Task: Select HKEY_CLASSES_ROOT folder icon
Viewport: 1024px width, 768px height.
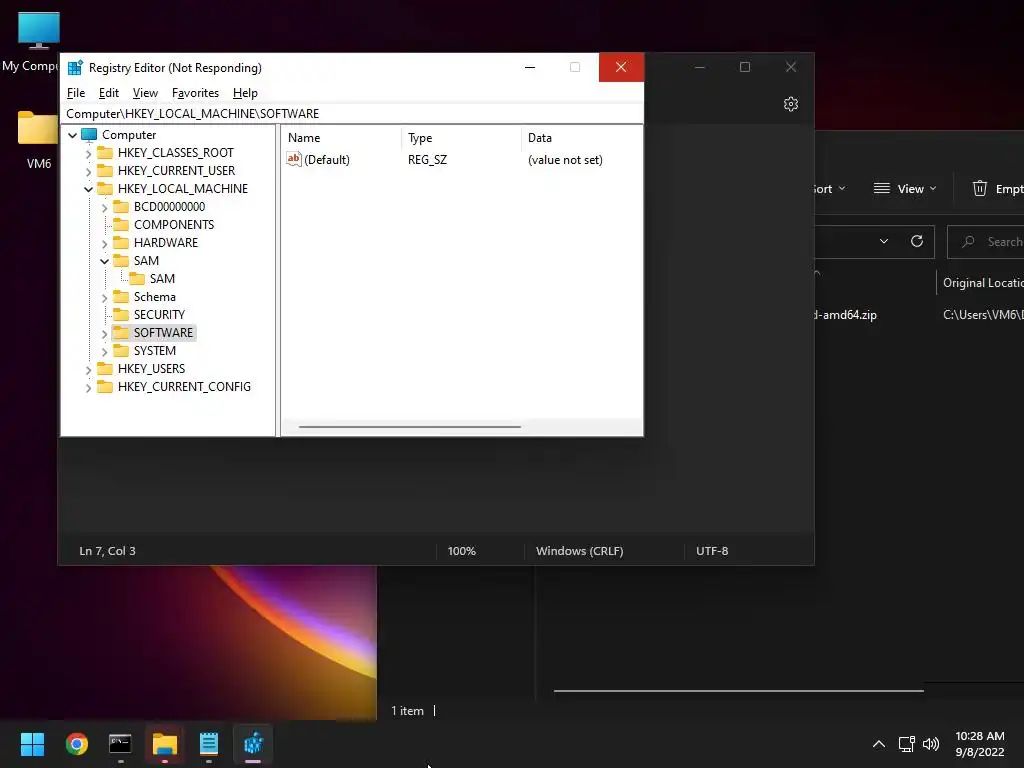Action: tap(104, 153)
